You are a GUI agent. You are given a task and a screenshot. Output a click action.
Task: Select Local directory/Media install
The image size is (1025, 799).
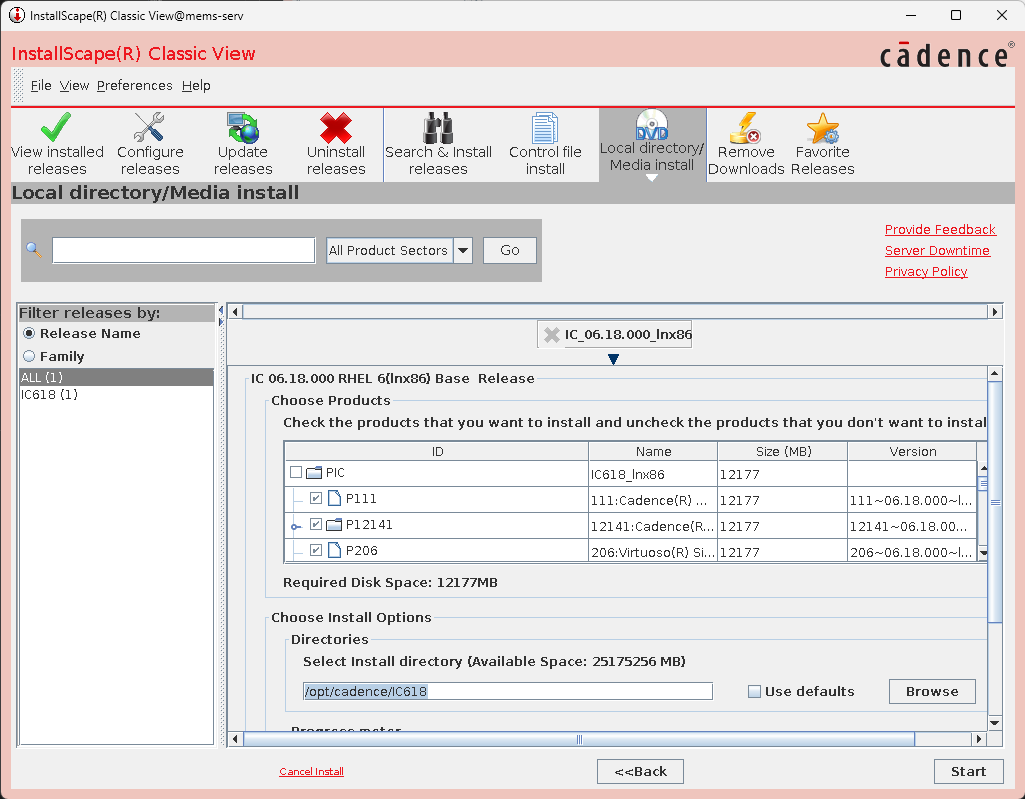pos(652,143)
